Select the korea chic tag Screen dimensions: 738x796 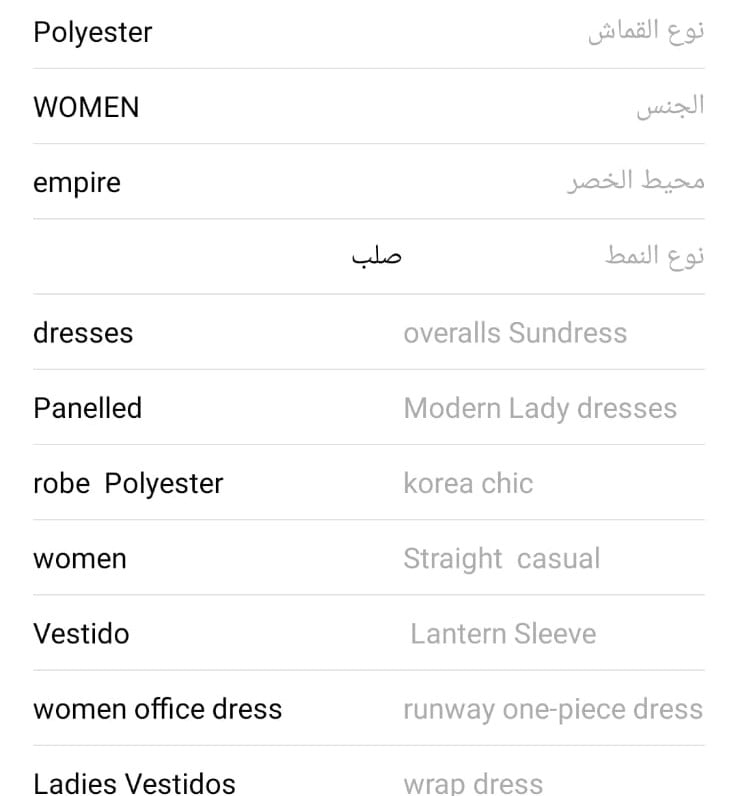[x=468, y=483]
